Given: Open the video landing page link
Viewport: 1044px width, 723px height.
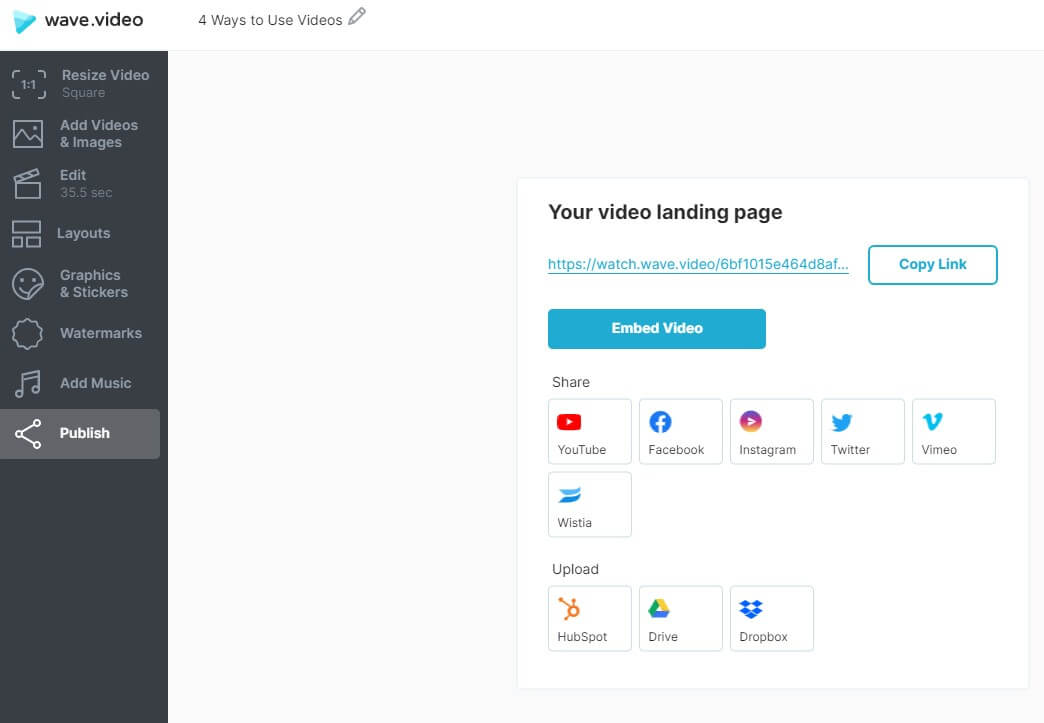Looking at the screenshot, I should (x=698, y=264).
